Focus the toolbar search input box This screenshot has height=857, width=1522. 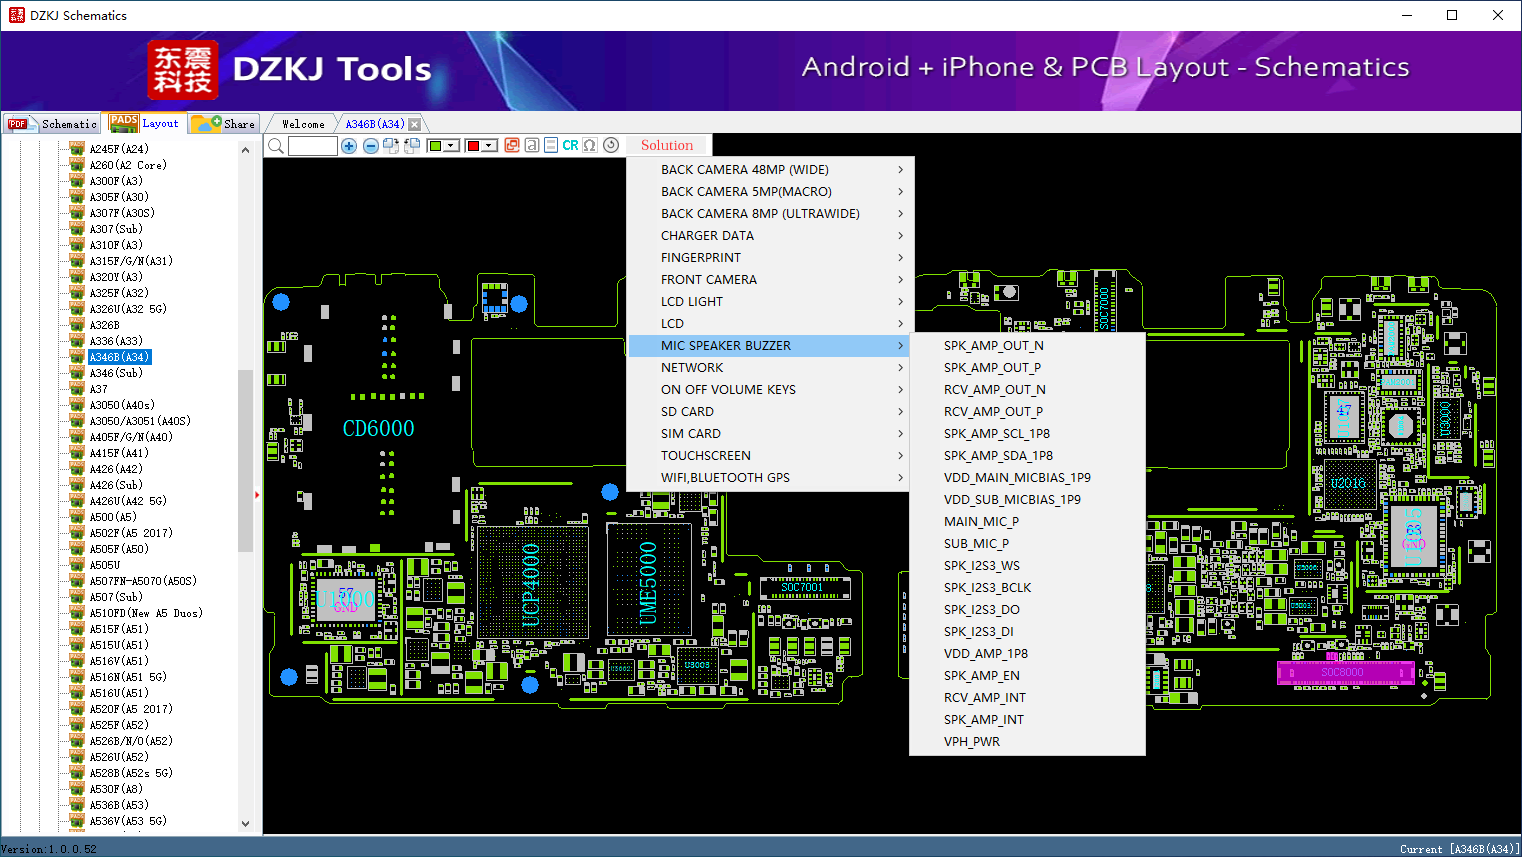[313, 146]
